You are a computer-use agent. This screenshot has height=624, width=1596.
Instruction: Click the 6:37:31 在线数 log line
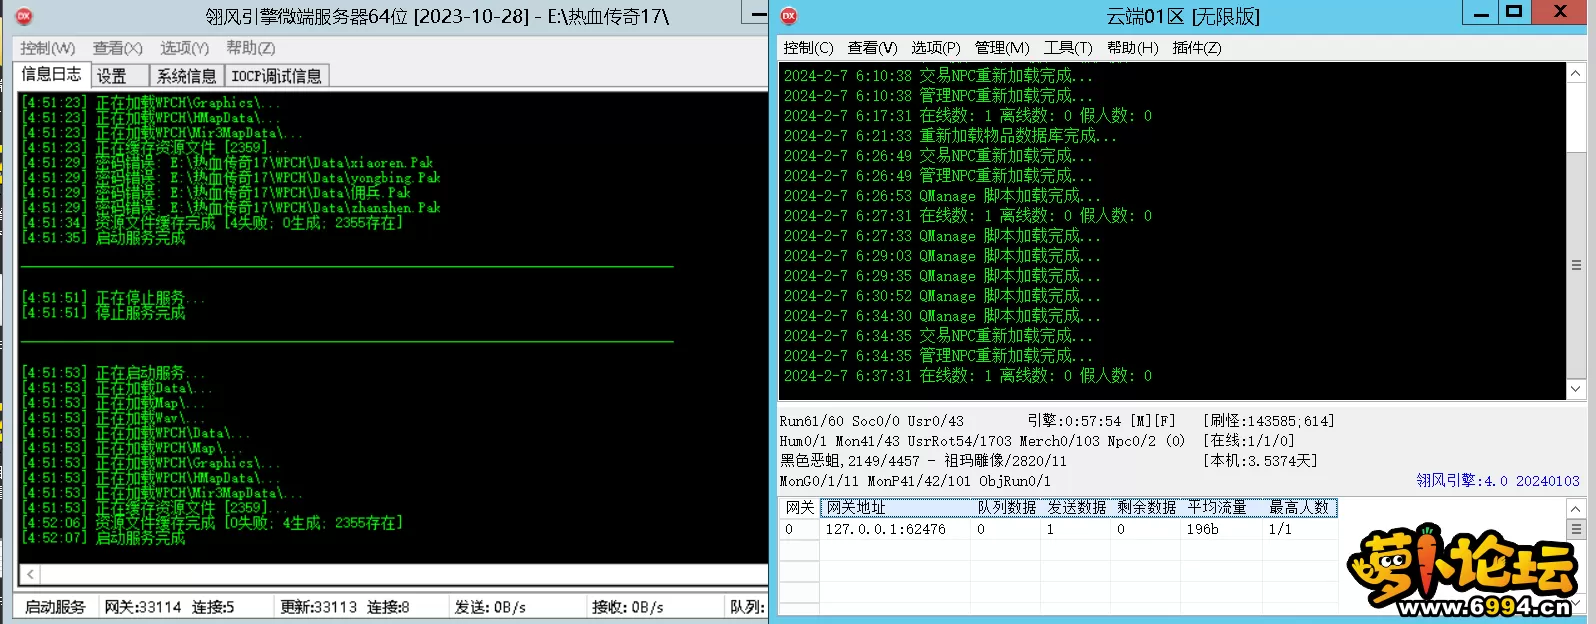click(x=968, y=376)
